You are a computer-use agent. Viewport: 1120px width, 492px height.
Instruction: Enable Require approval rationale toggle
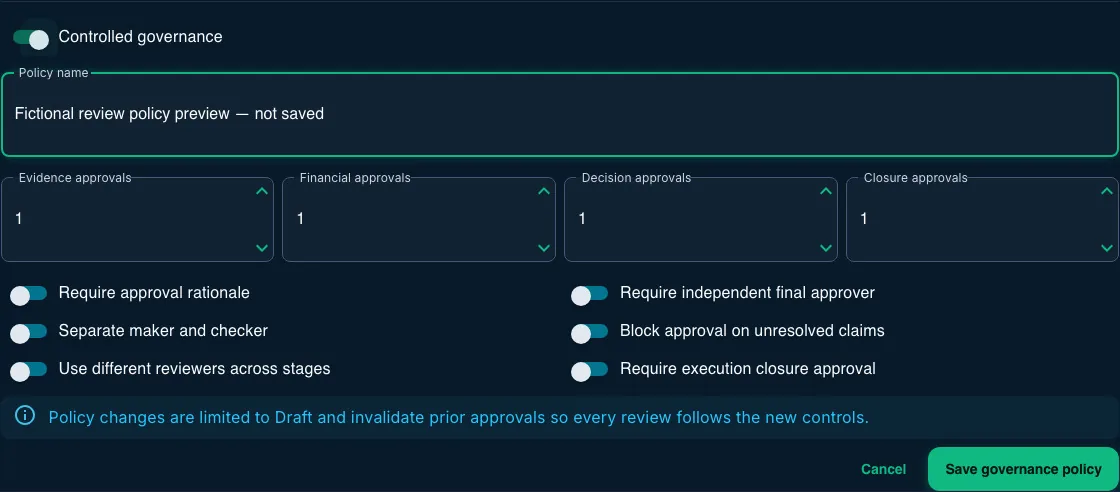tap(29, 293)
